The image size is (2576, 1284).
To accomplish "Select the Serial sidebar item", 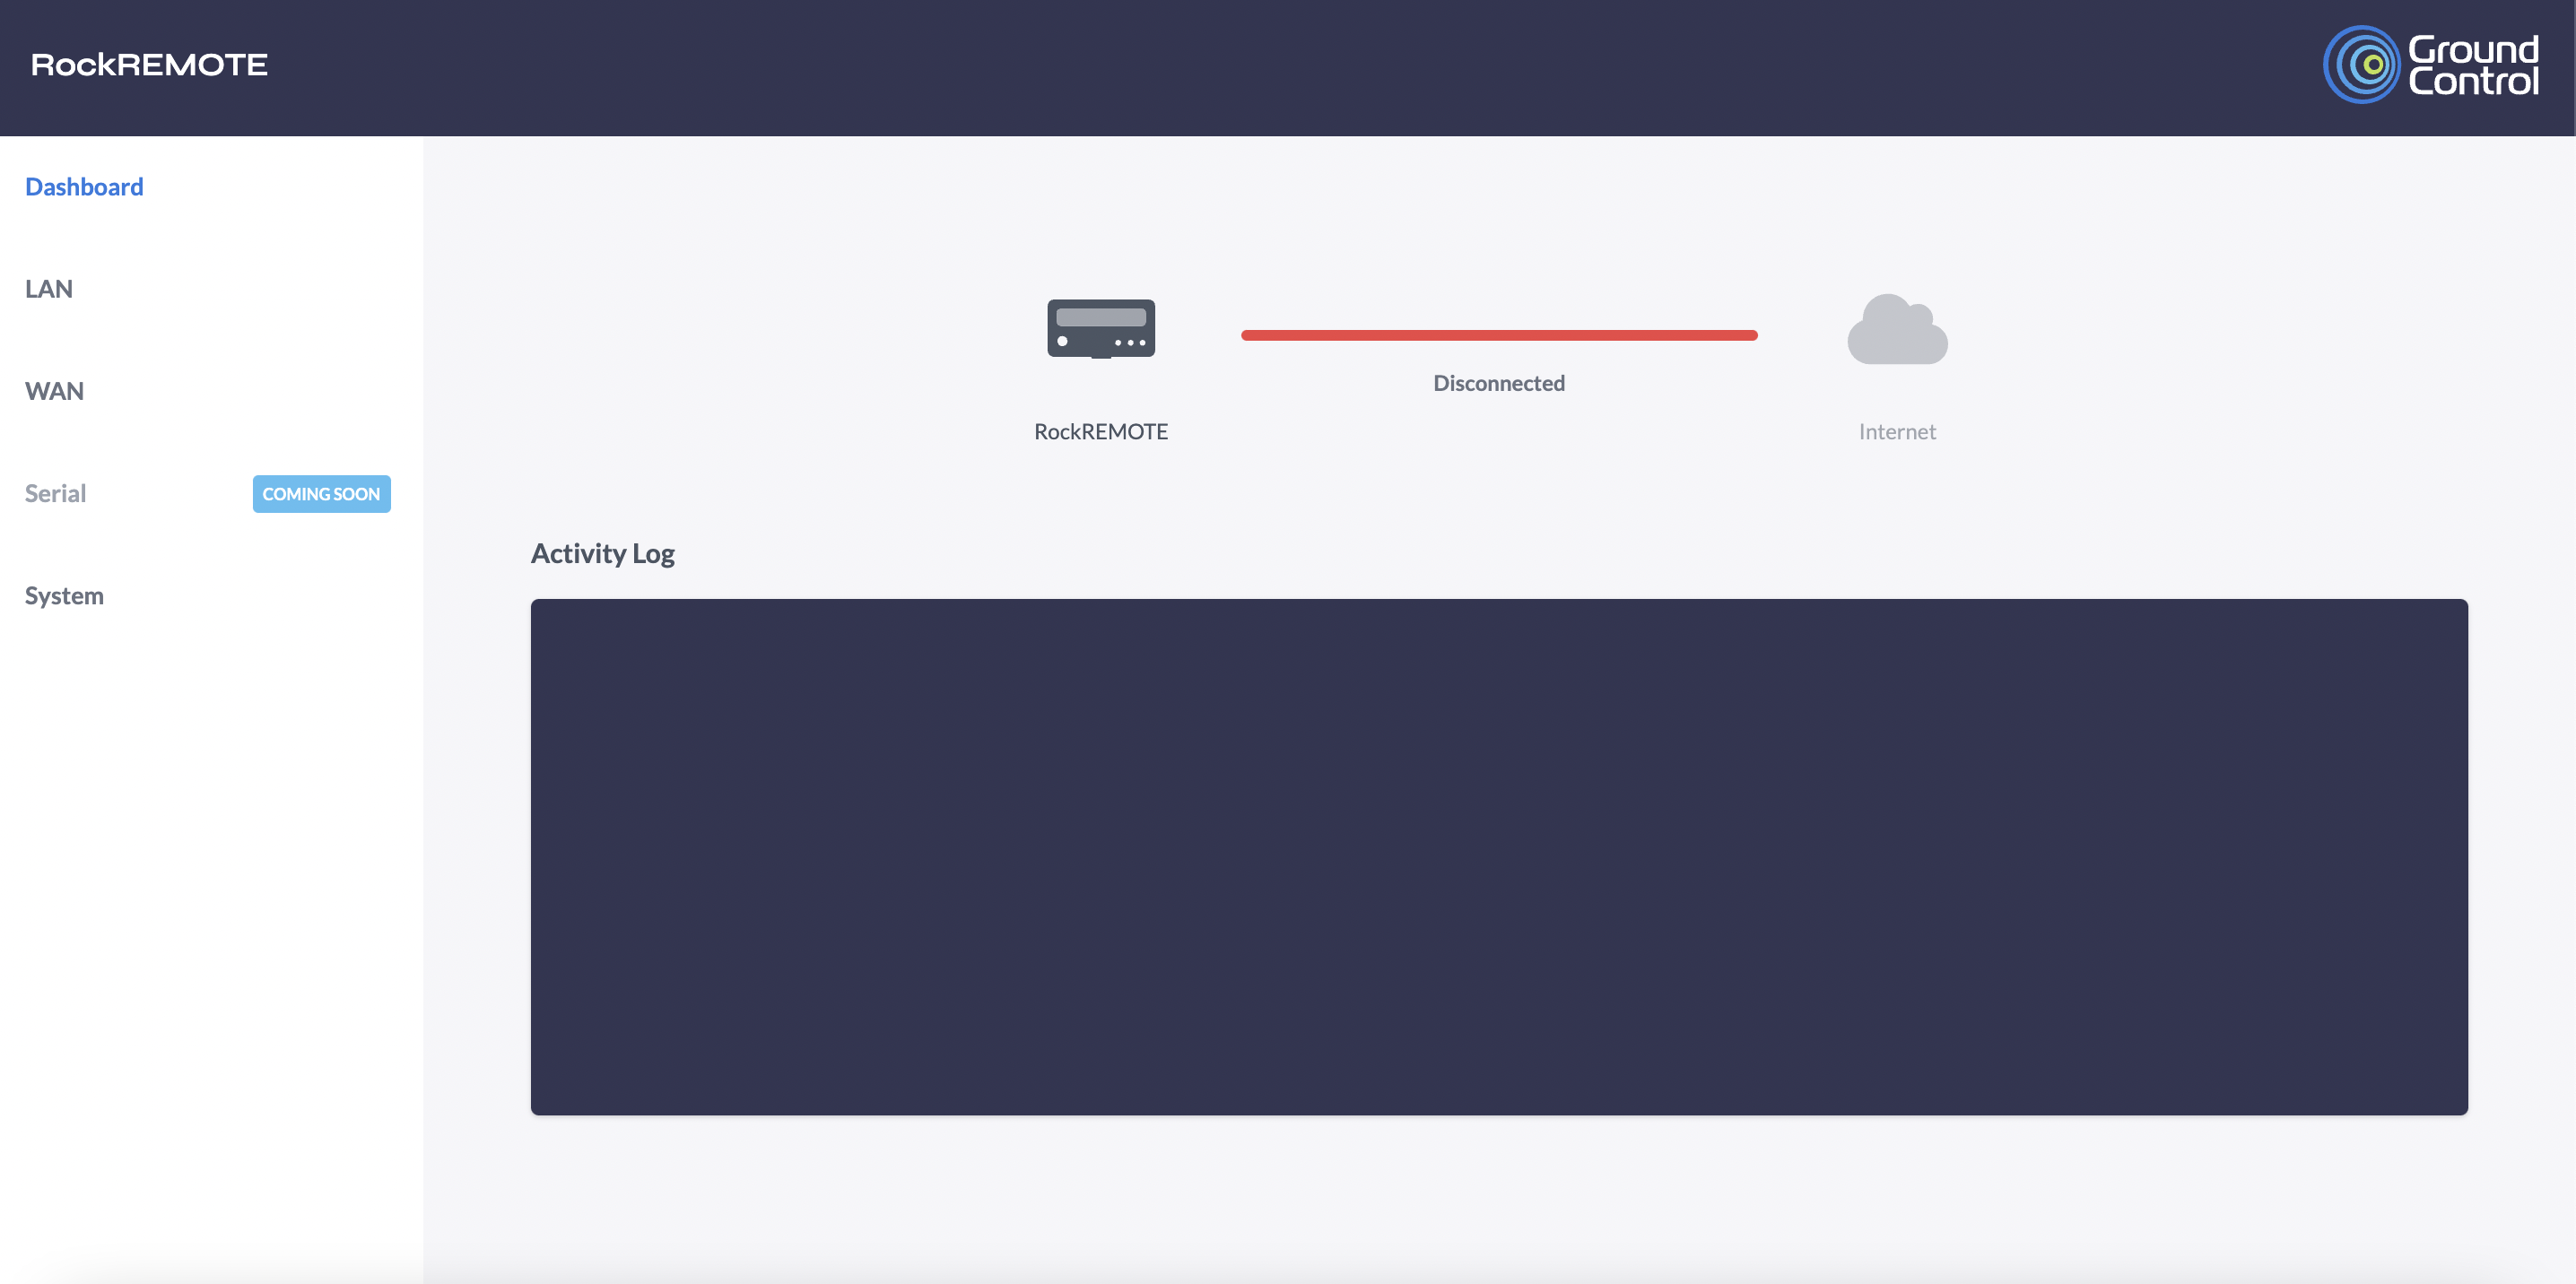I will 56,493.
